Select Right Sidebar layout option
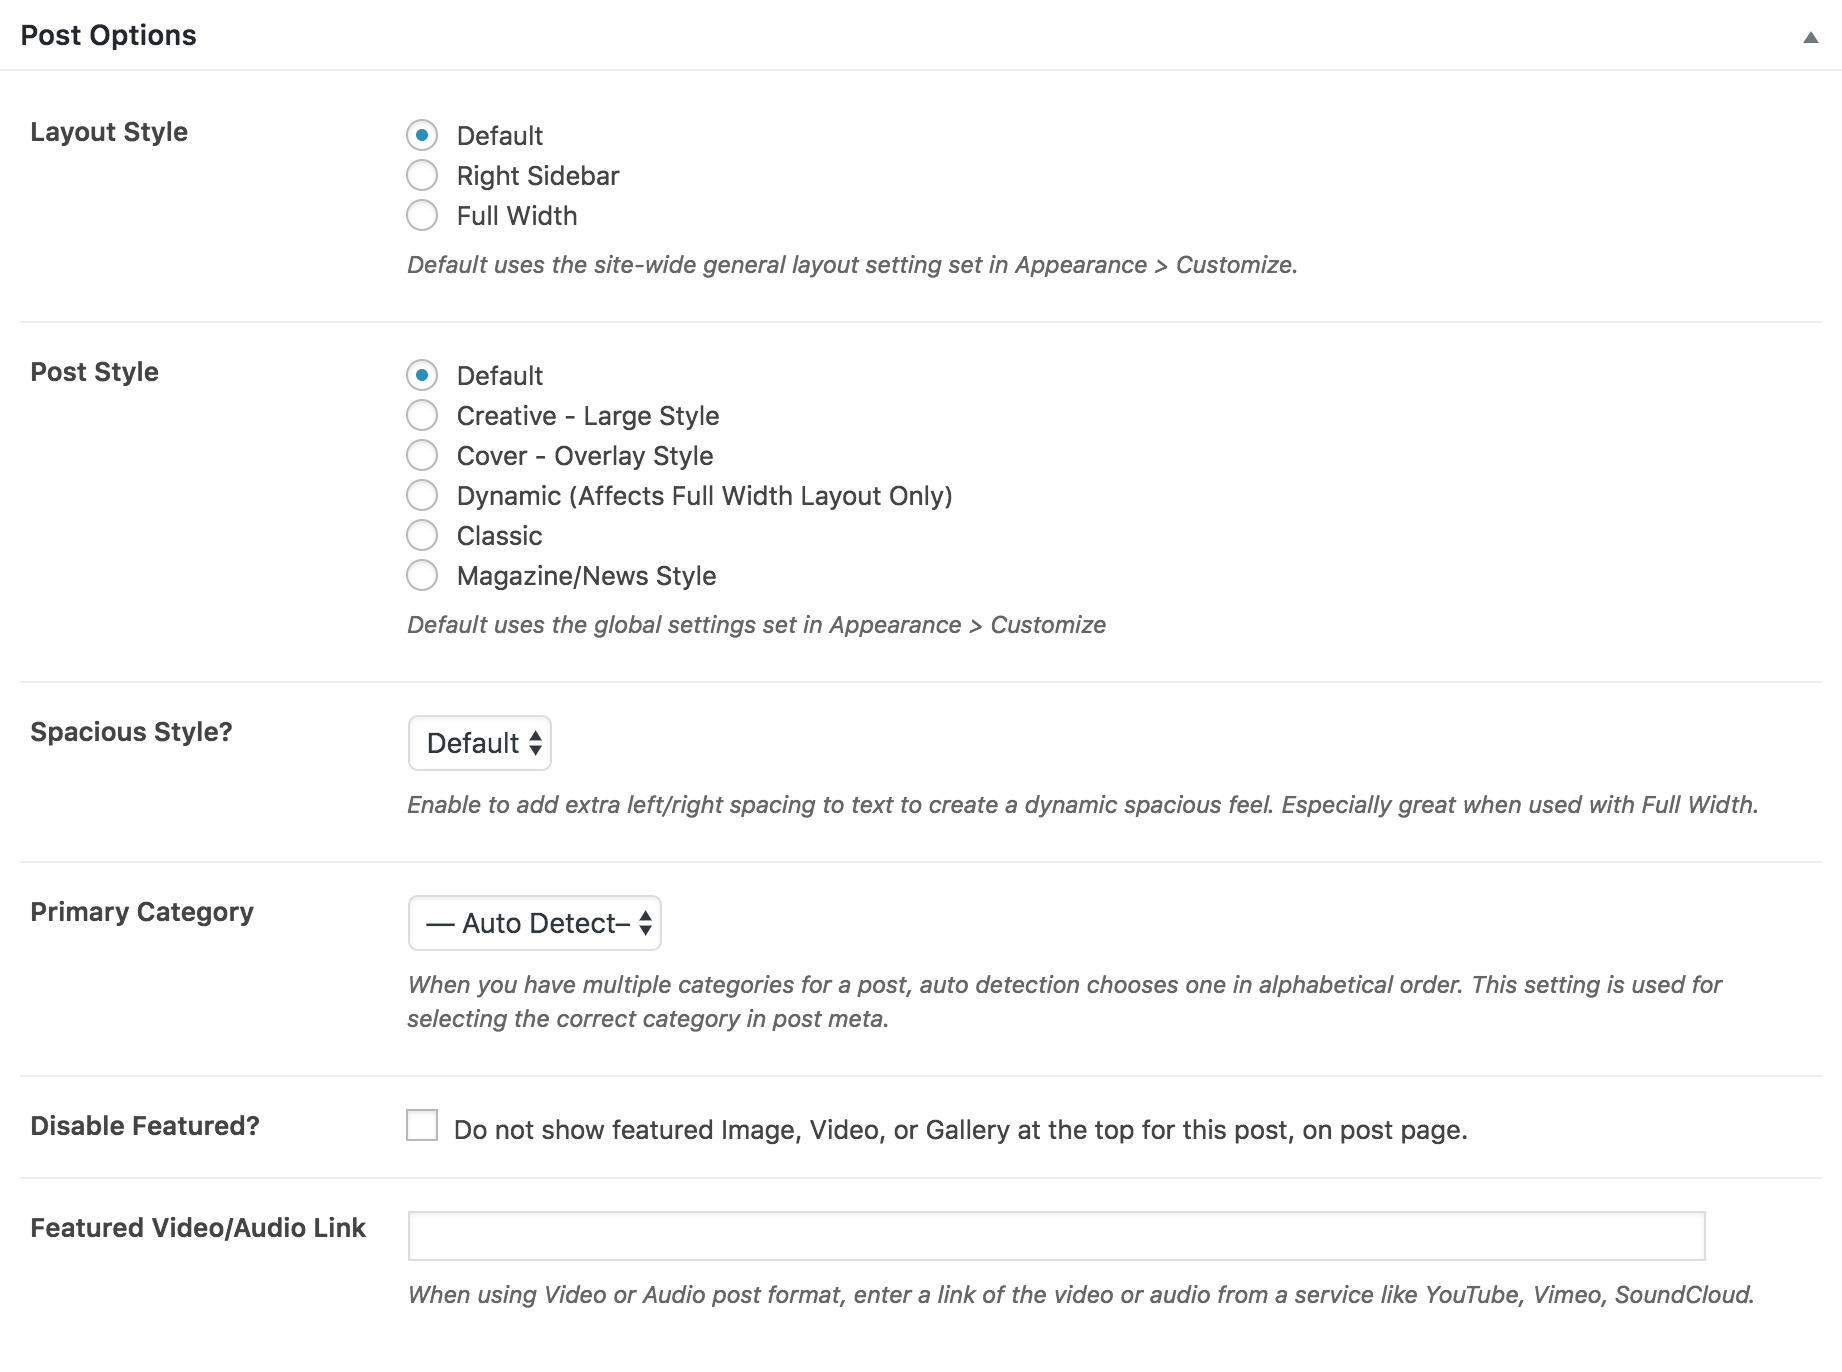 click(422, 175)
